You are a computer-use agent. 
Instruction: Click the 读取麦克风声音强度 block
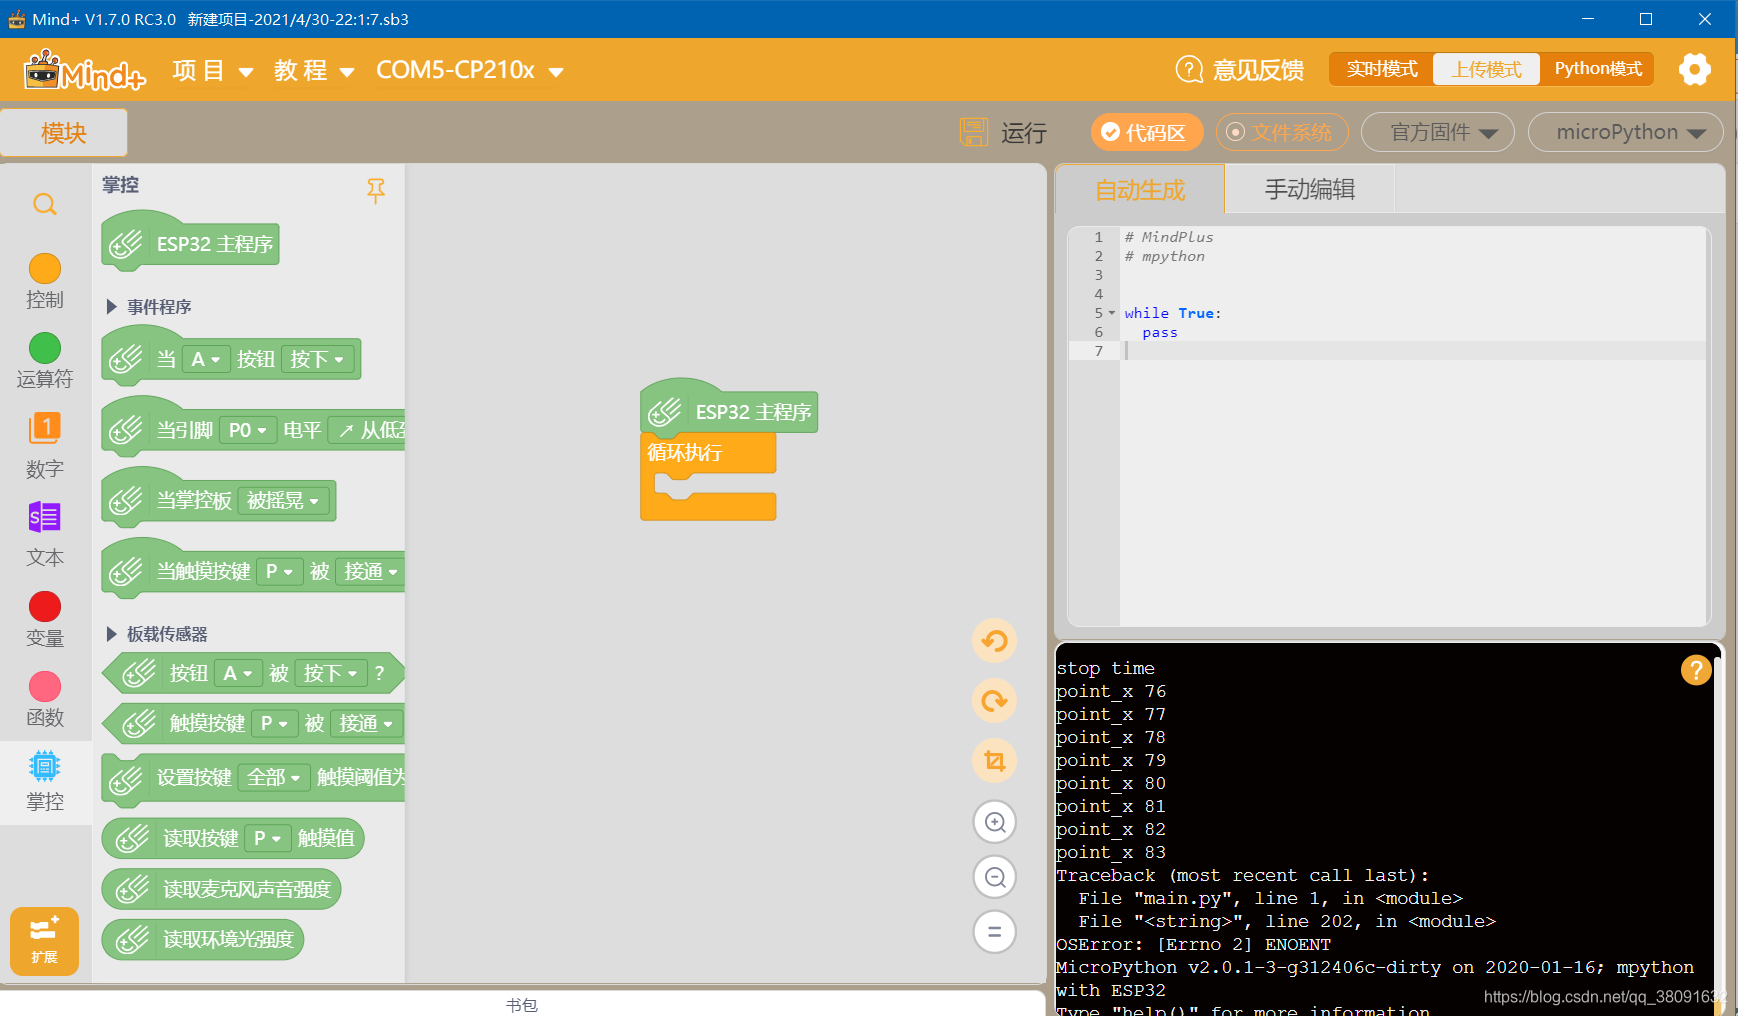point(221,889)
